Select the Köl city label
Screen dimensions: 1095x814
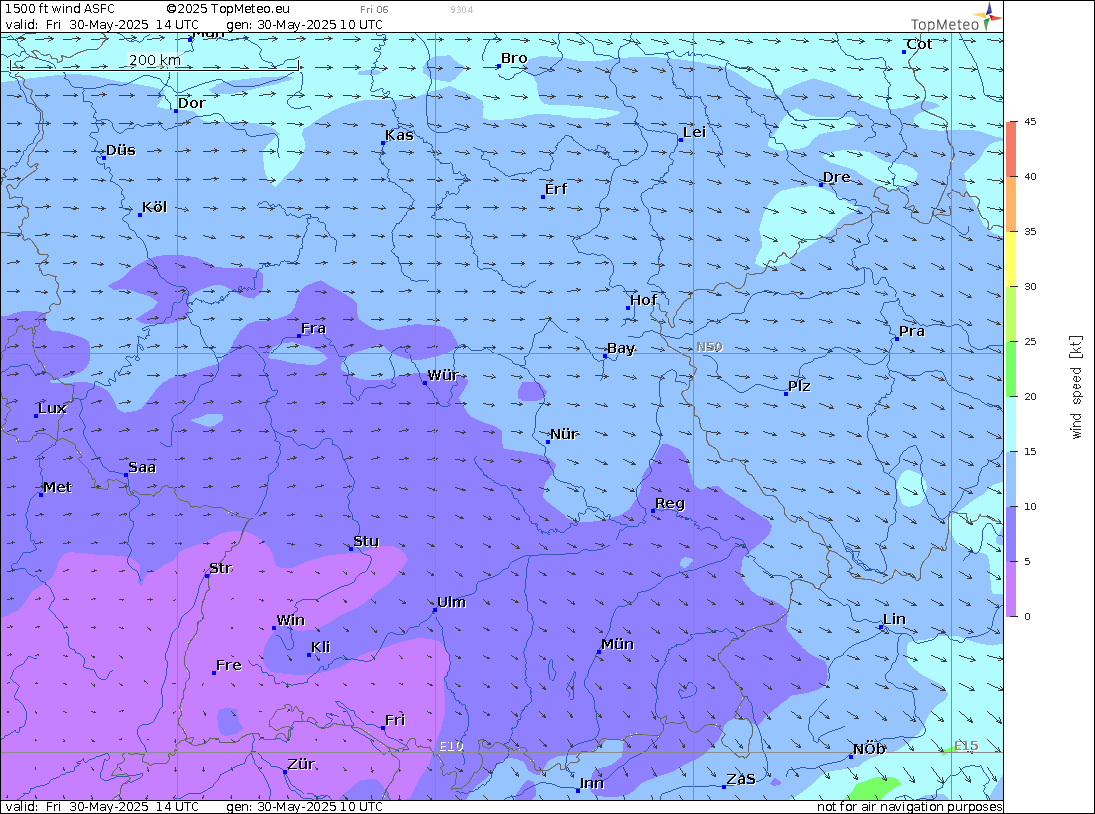click(154, 207)
